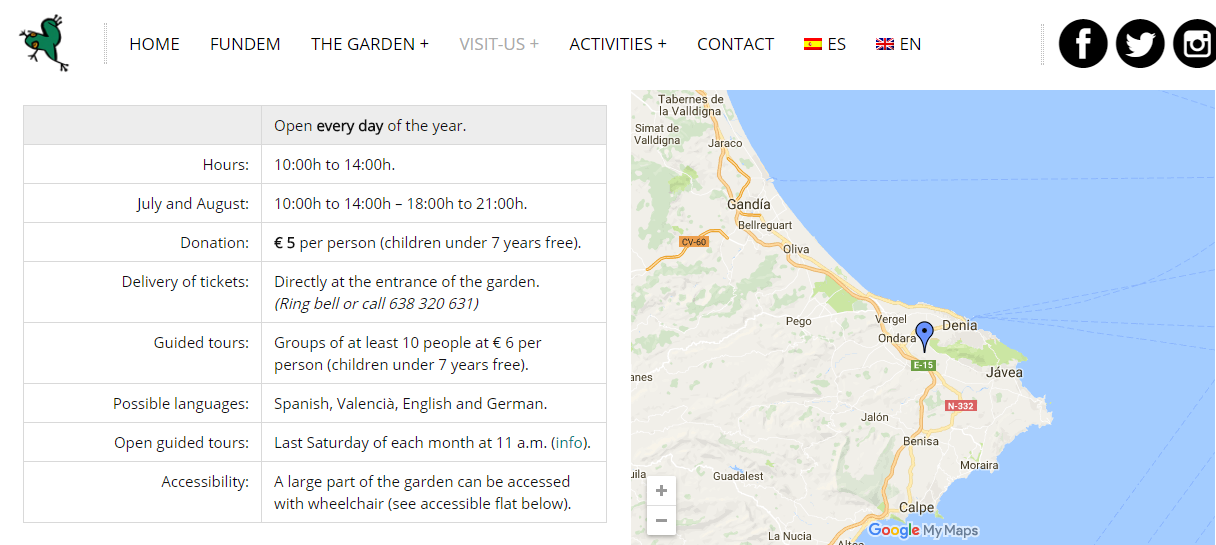Click the Calpe label on map
The width and height of the screenshot is (1216, 545).
[x=916, y=507]
